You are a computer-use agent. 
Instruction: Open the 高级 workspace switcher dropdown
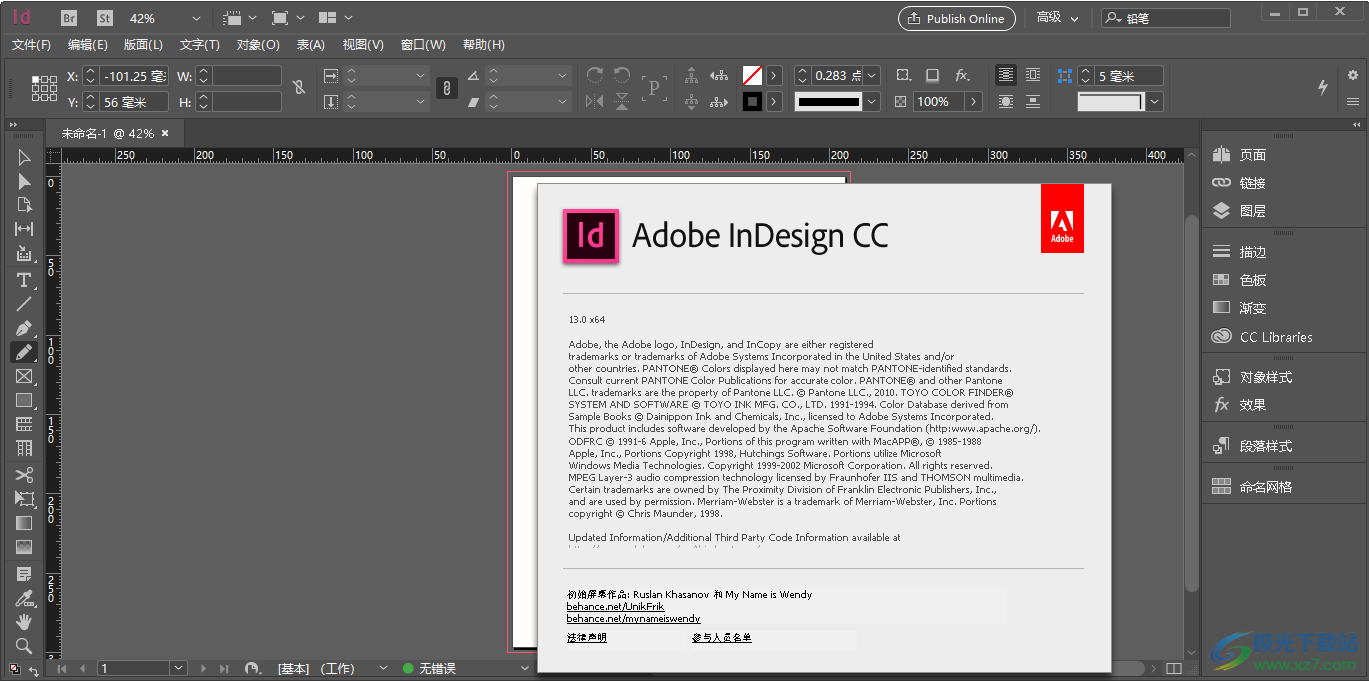[1056, 17]
